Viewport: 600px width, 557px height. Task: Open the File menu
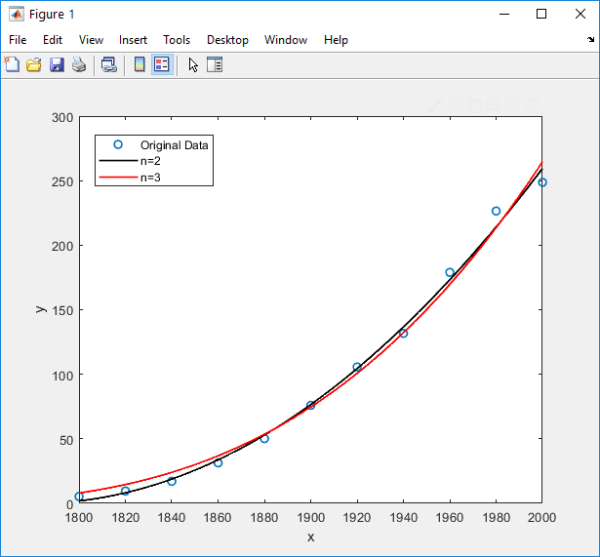click(17, 40)
